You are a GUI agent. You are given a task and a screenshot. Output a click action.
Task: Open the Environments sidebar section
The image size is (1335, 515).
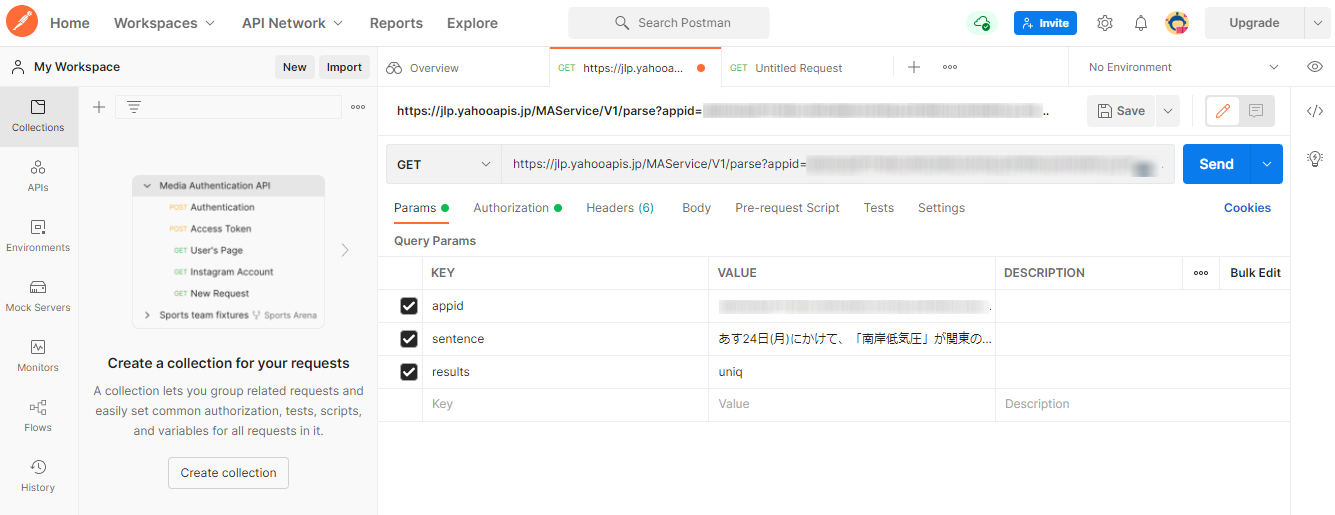click(38, 236)
